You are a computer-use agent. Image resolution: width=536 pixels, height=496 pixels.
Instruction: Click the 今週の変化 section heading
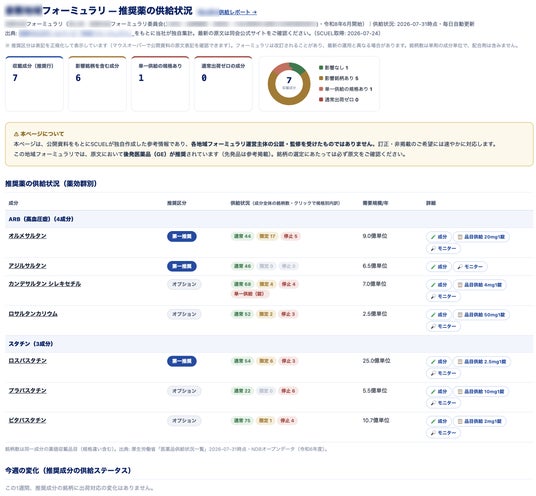coord(68,471)
